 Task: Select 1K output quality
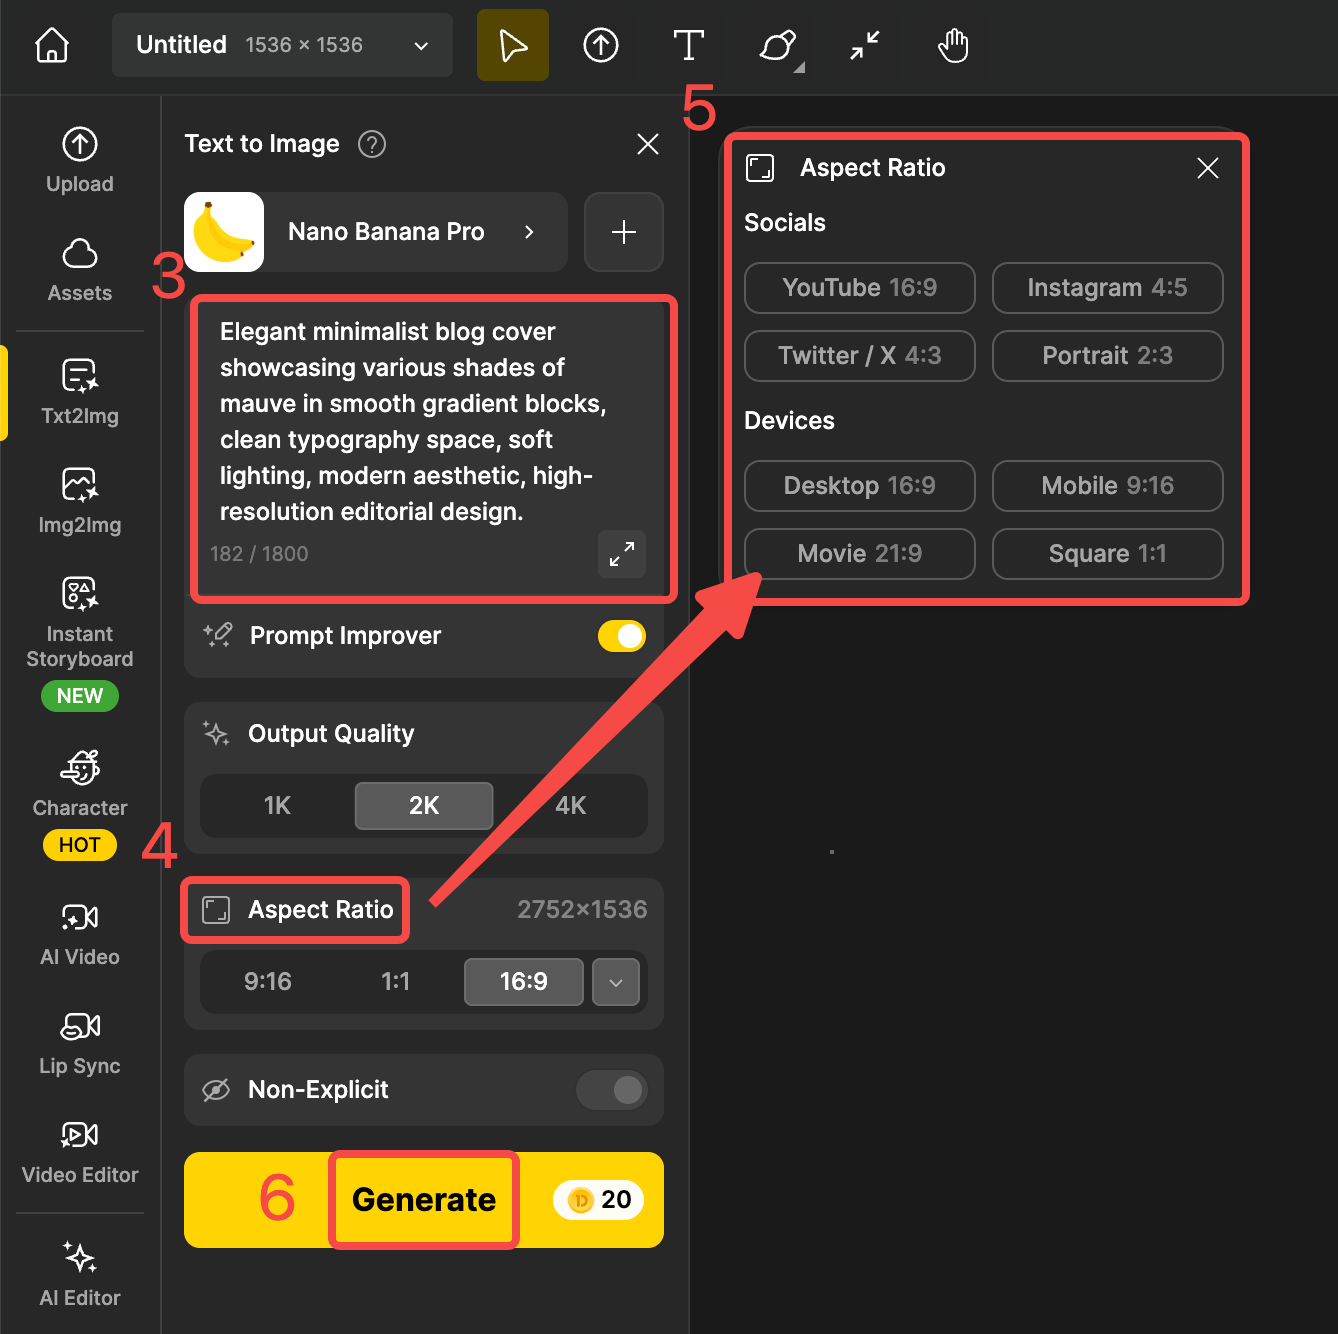[x=276, y=805]
